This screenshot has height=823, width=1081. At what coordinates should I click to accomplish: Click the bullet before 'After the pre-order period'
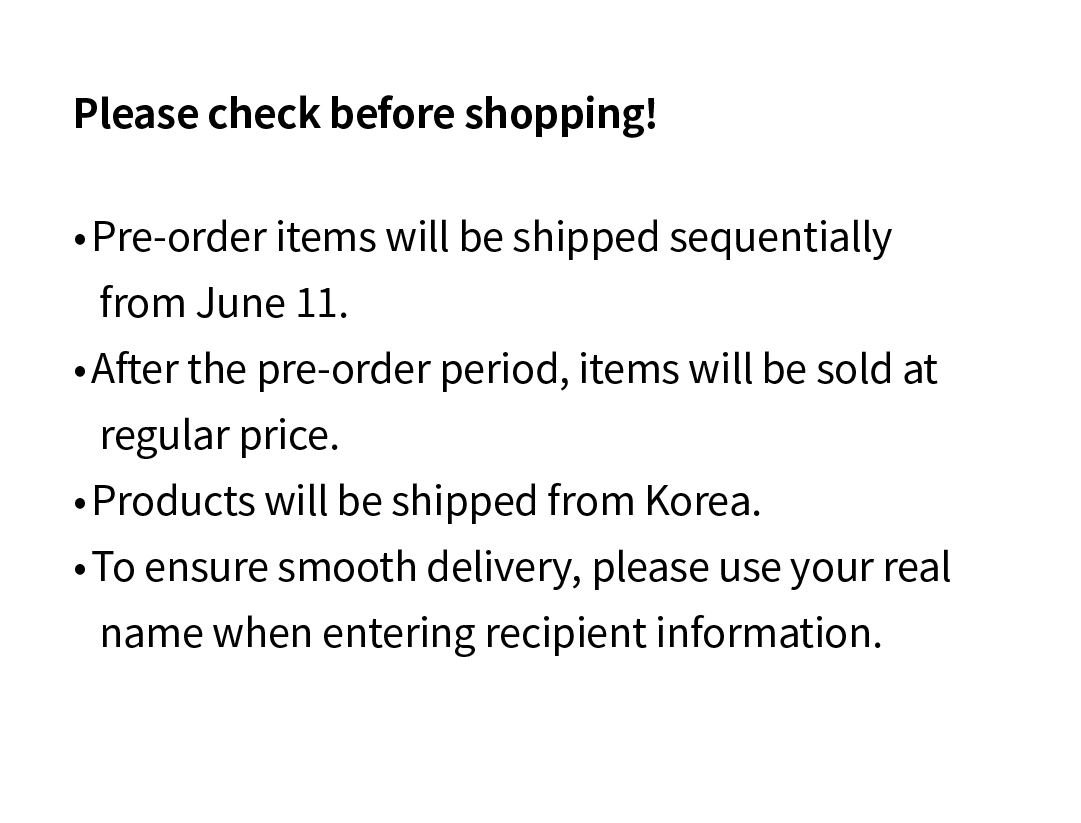pos(80,373)
